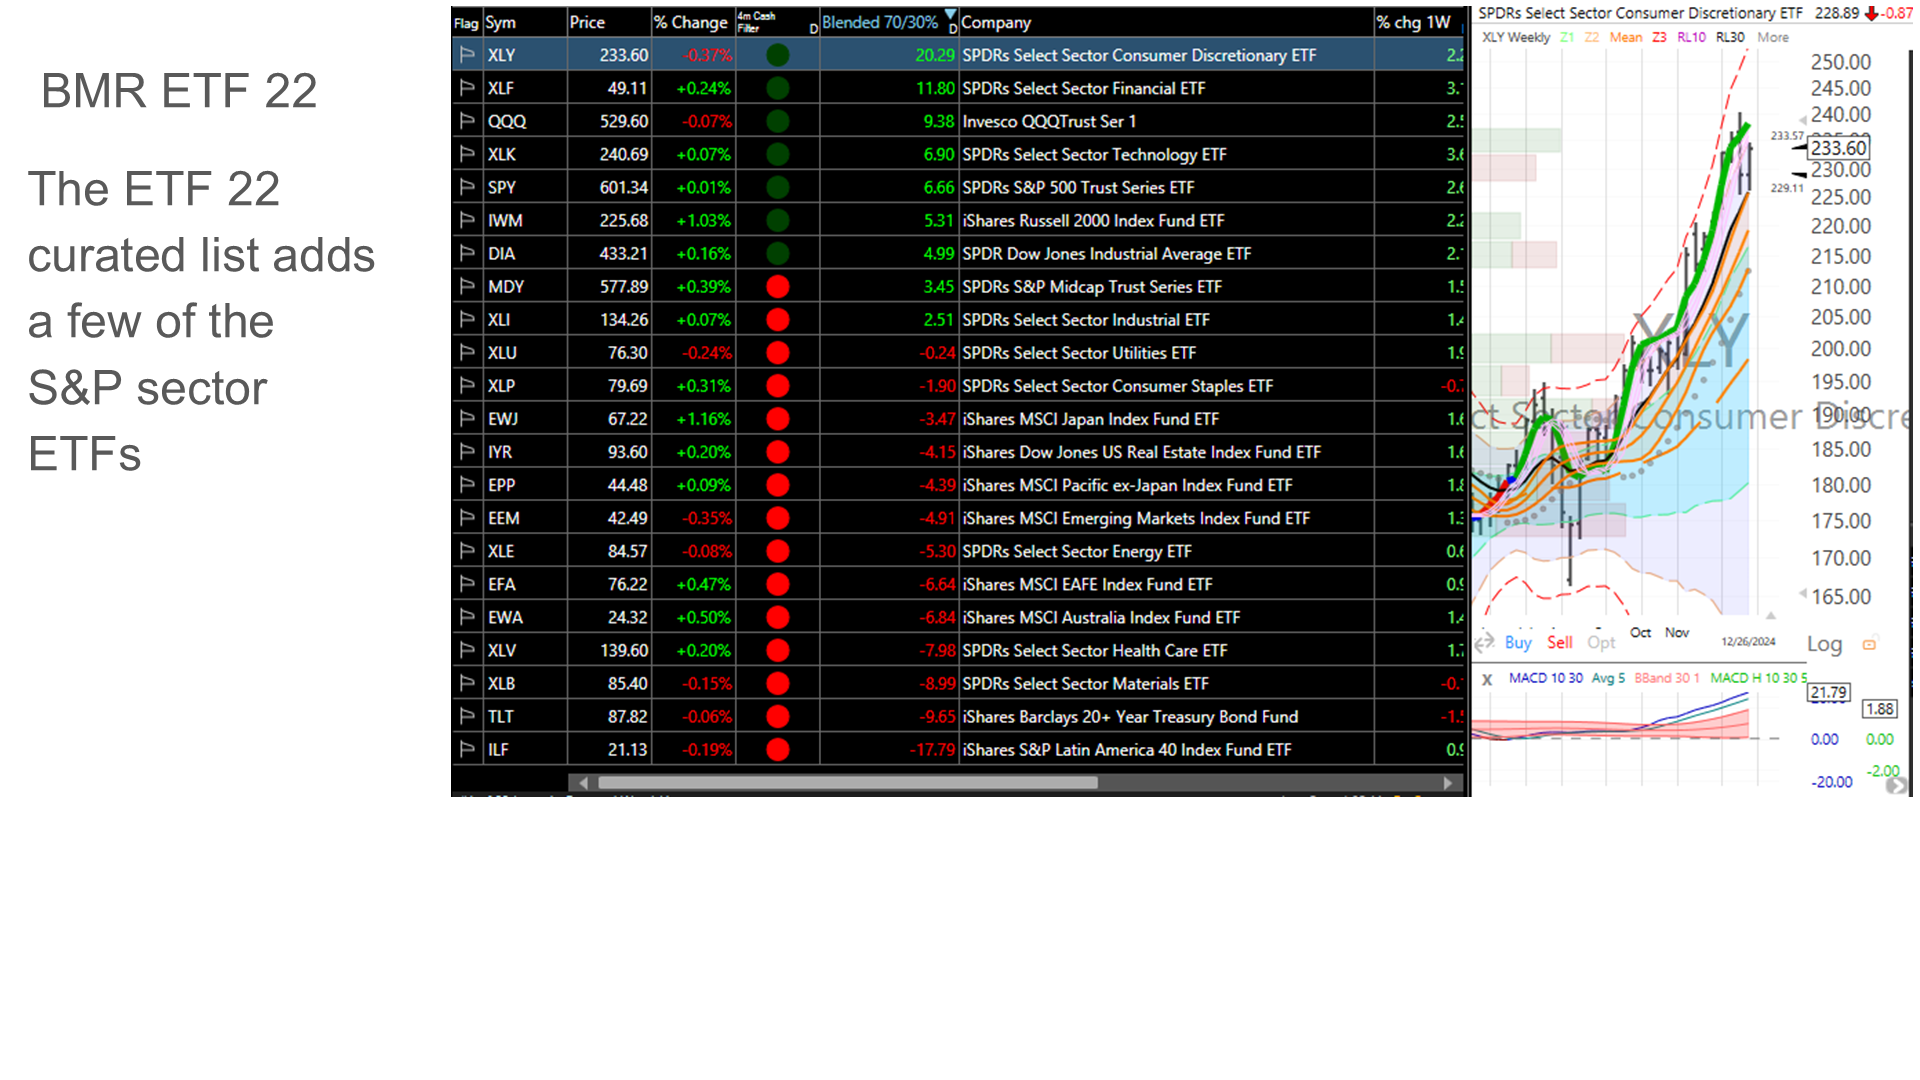This screenshot has height=1080, width=1920.
Task: Click the X icon to remove the MACD pane
Action: (x=1487, y=678)
